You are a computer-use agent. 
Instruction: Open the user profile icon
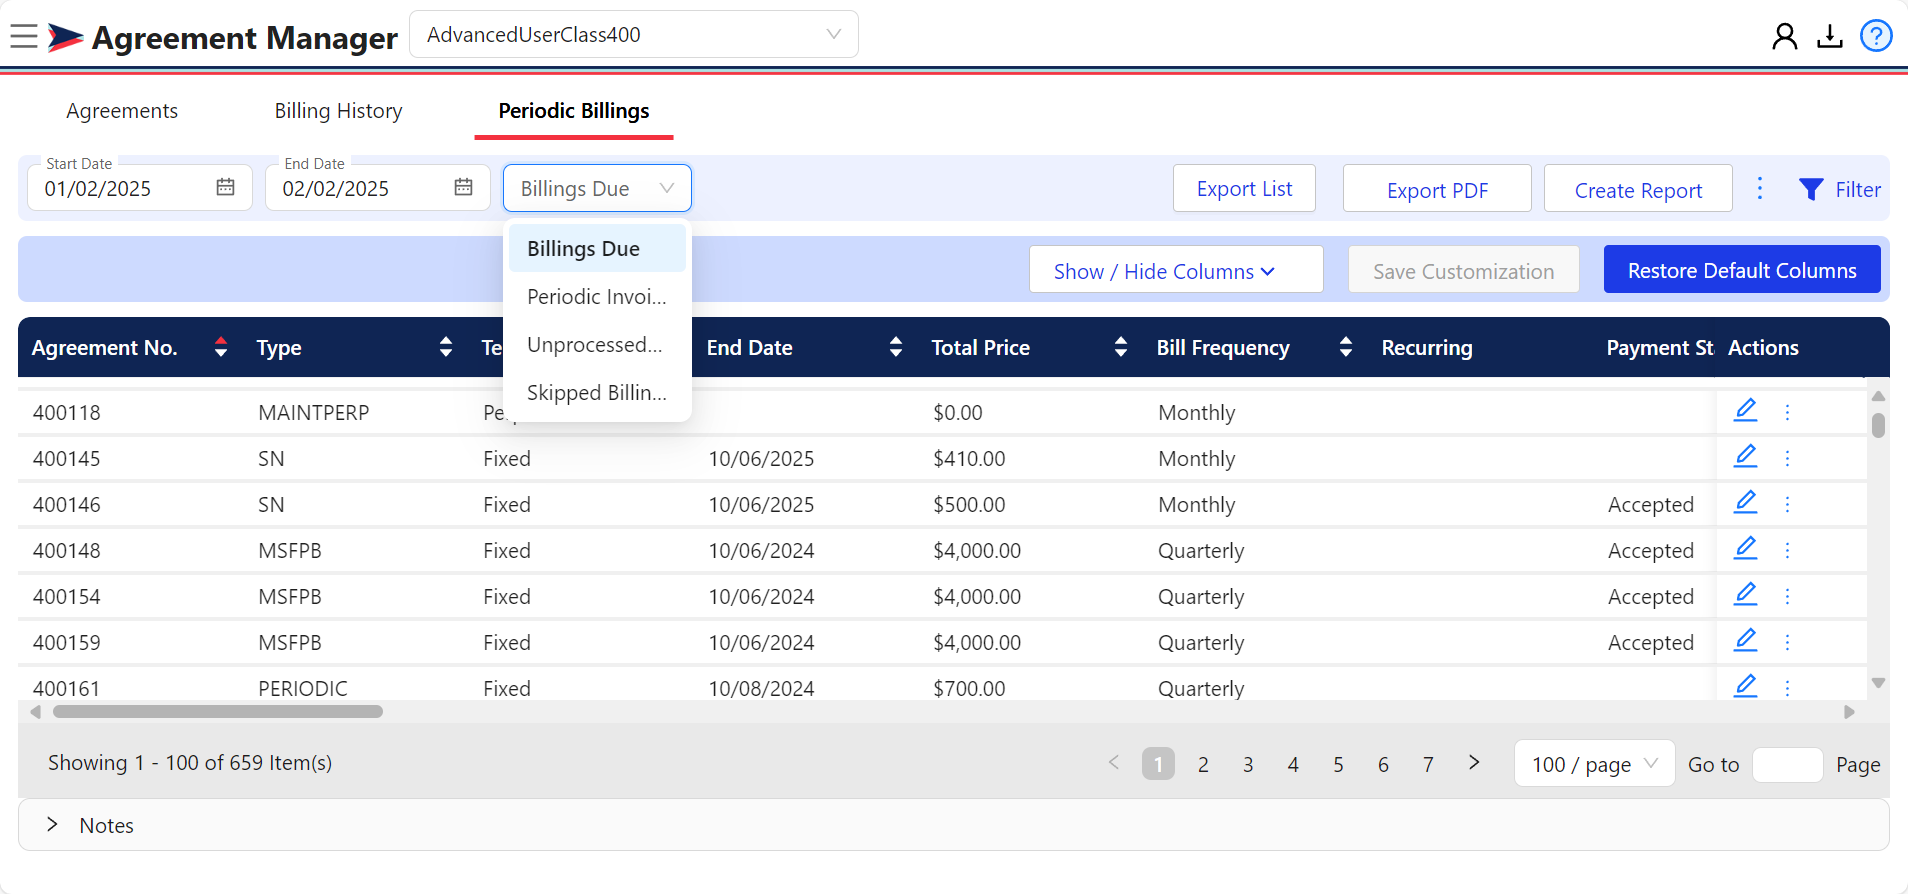(1785, 37)
